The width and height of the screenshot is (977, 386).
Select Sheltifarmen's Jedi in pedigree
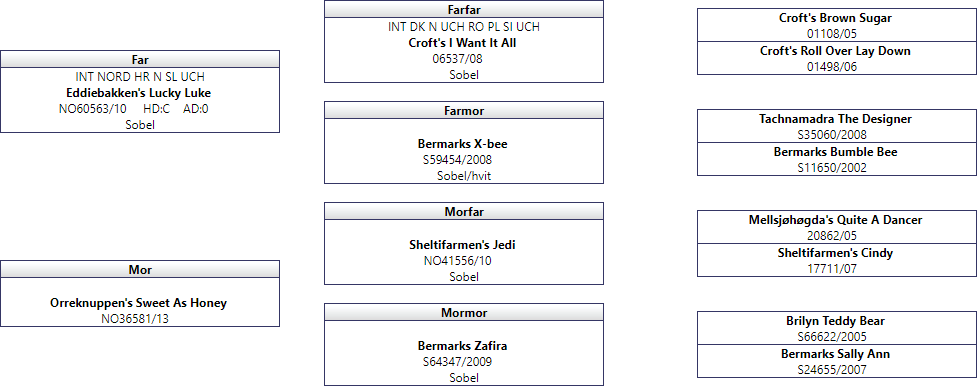pos(462,245)
